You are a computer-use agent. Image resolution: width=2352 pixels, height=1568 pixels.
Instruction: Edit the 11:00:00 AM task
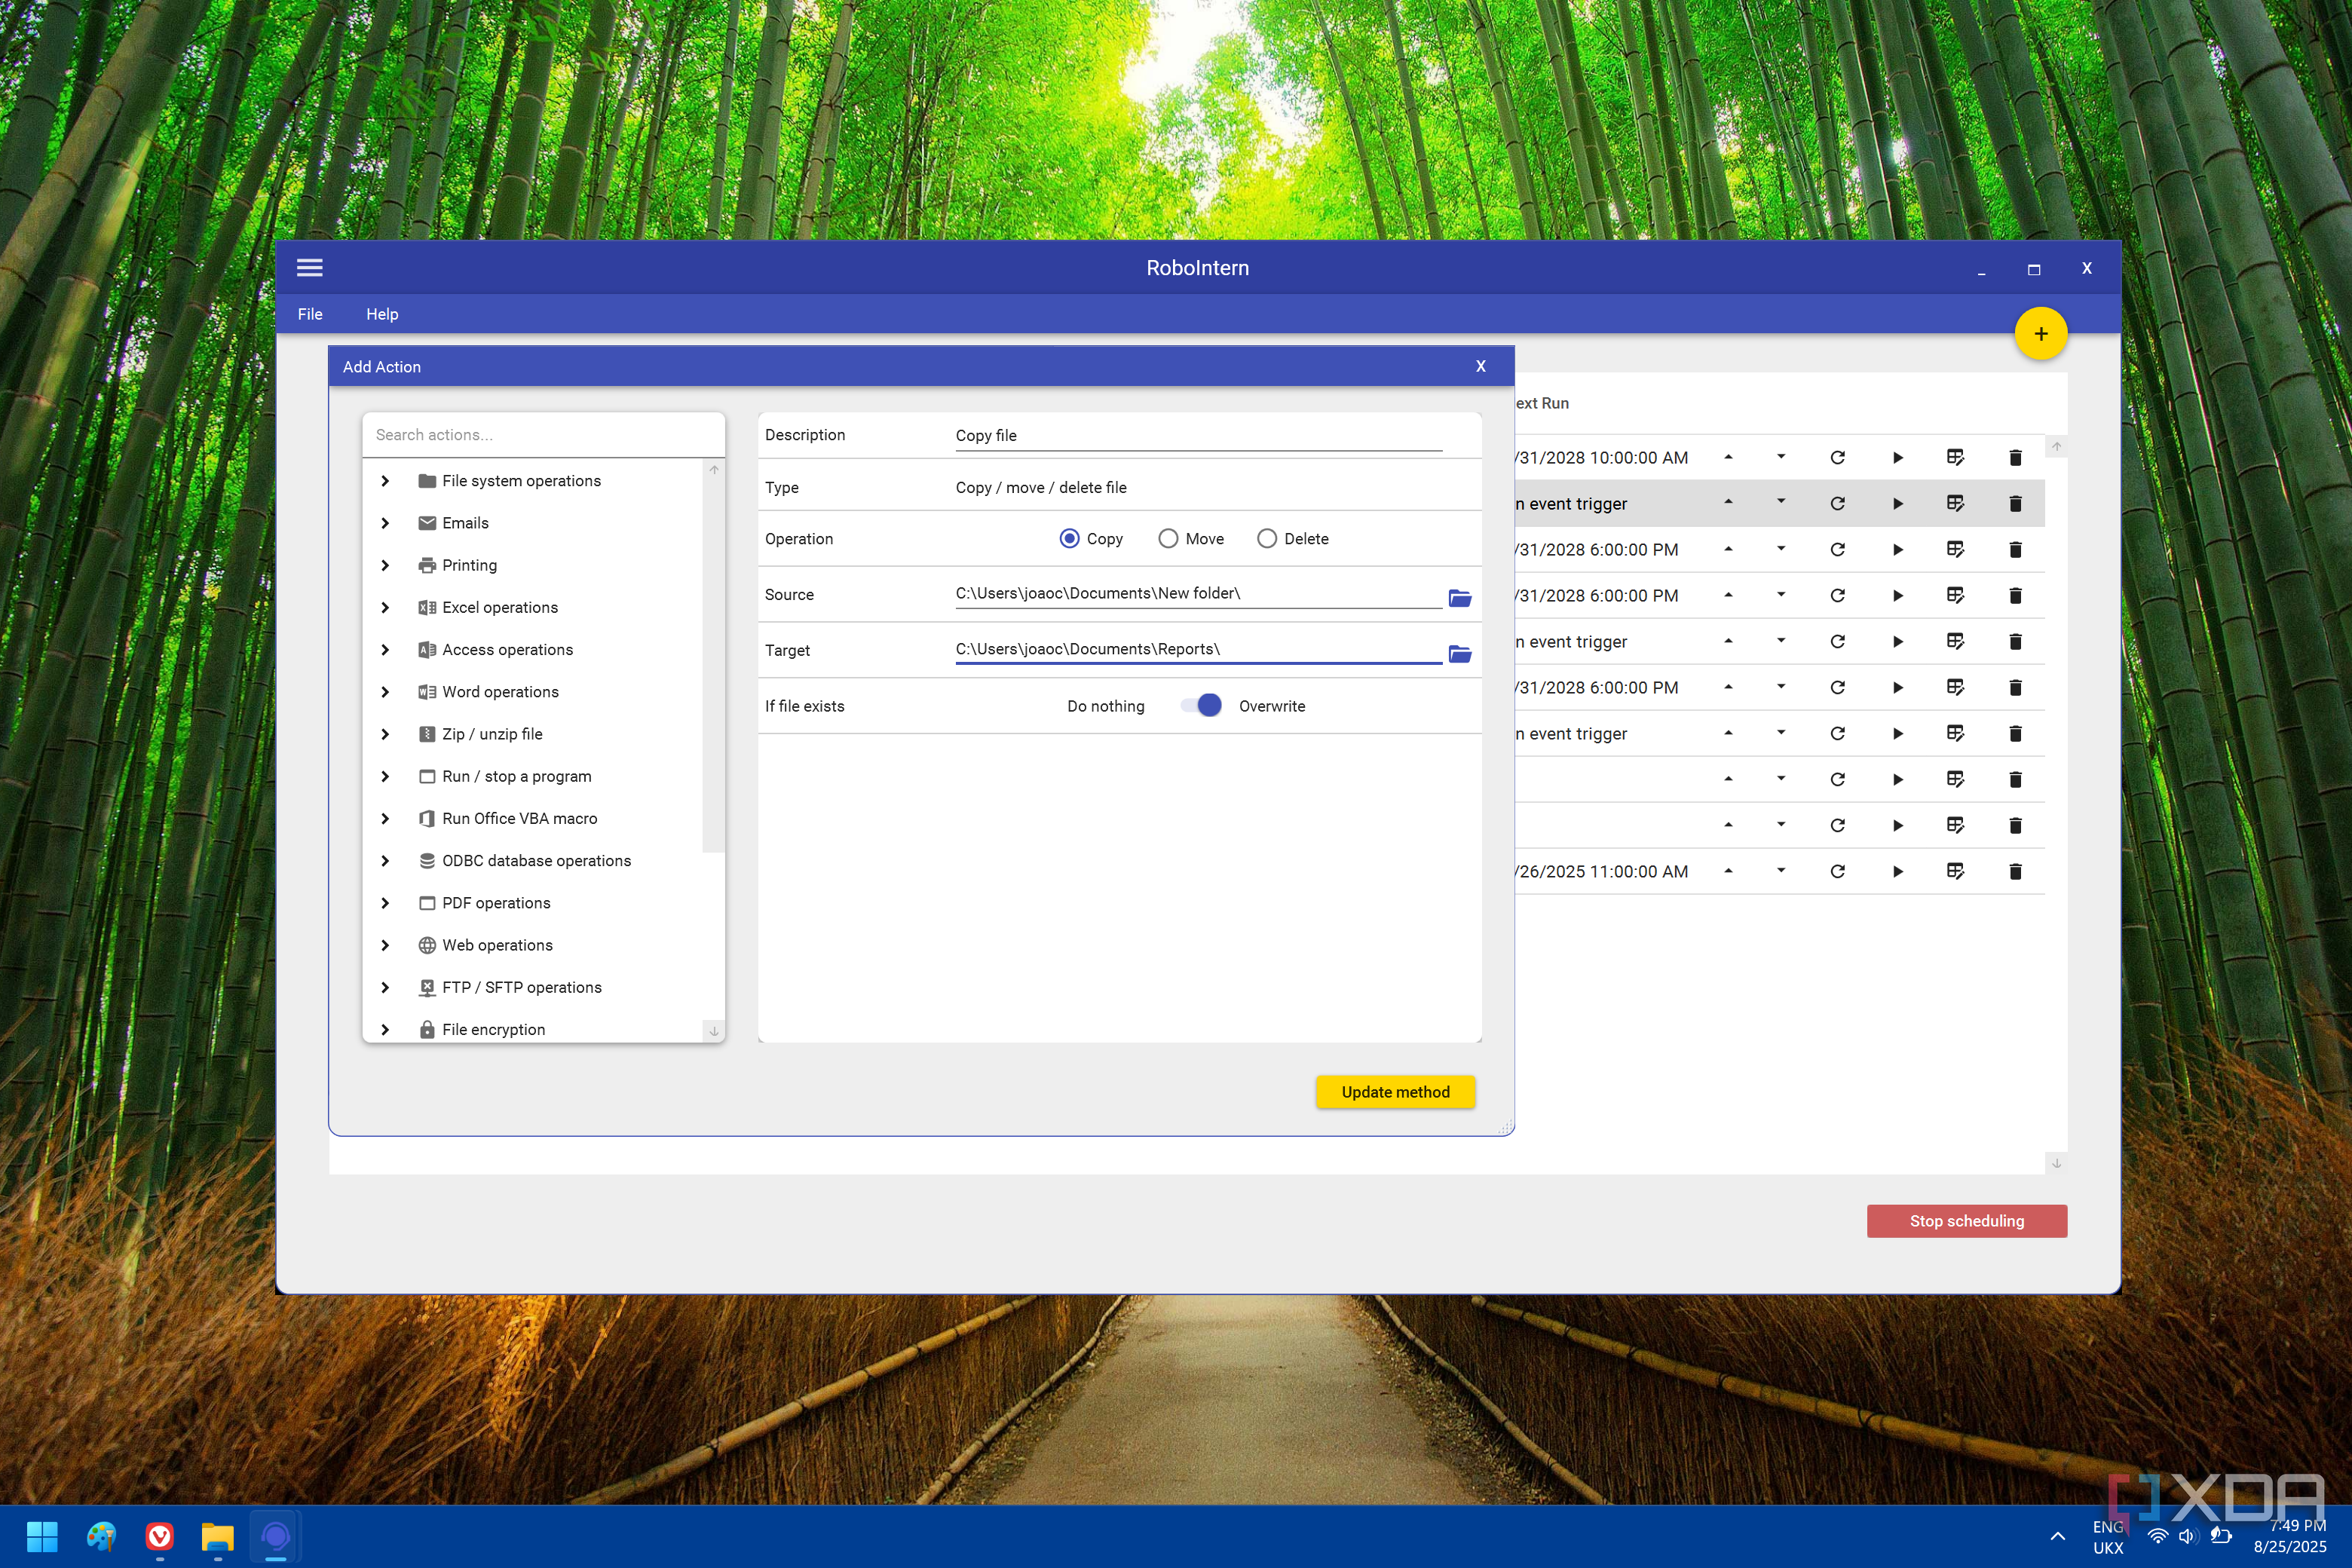tap(1955, 872)
